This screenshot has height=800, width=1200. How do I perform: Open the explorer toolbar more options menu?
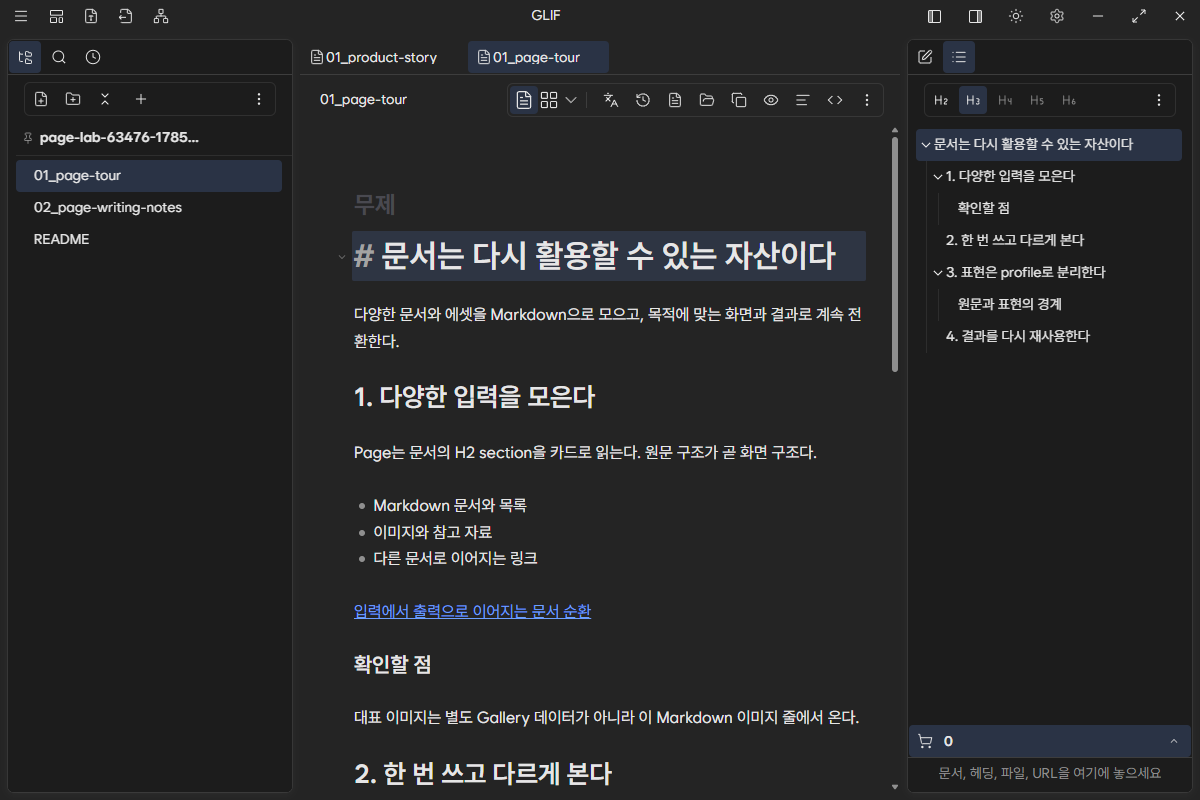(x=259, y=99)
